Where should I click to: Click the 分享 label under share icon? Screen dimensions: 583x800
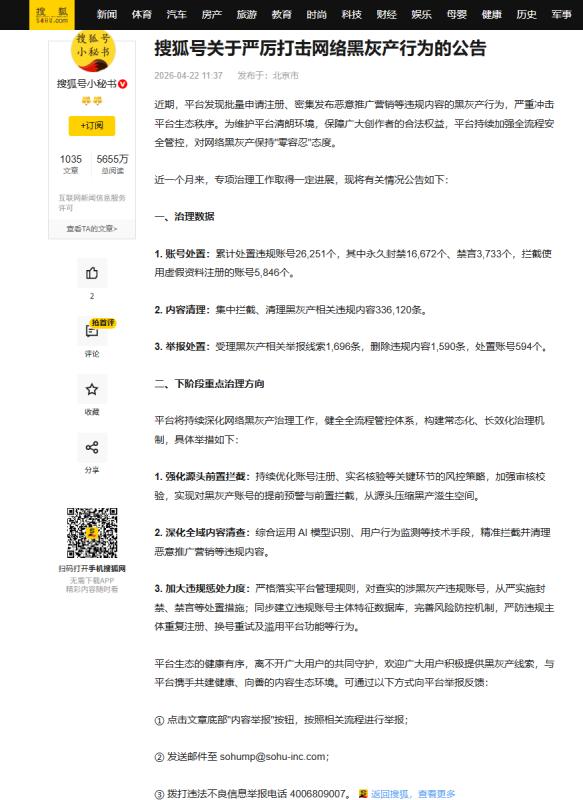click(92, 470)
